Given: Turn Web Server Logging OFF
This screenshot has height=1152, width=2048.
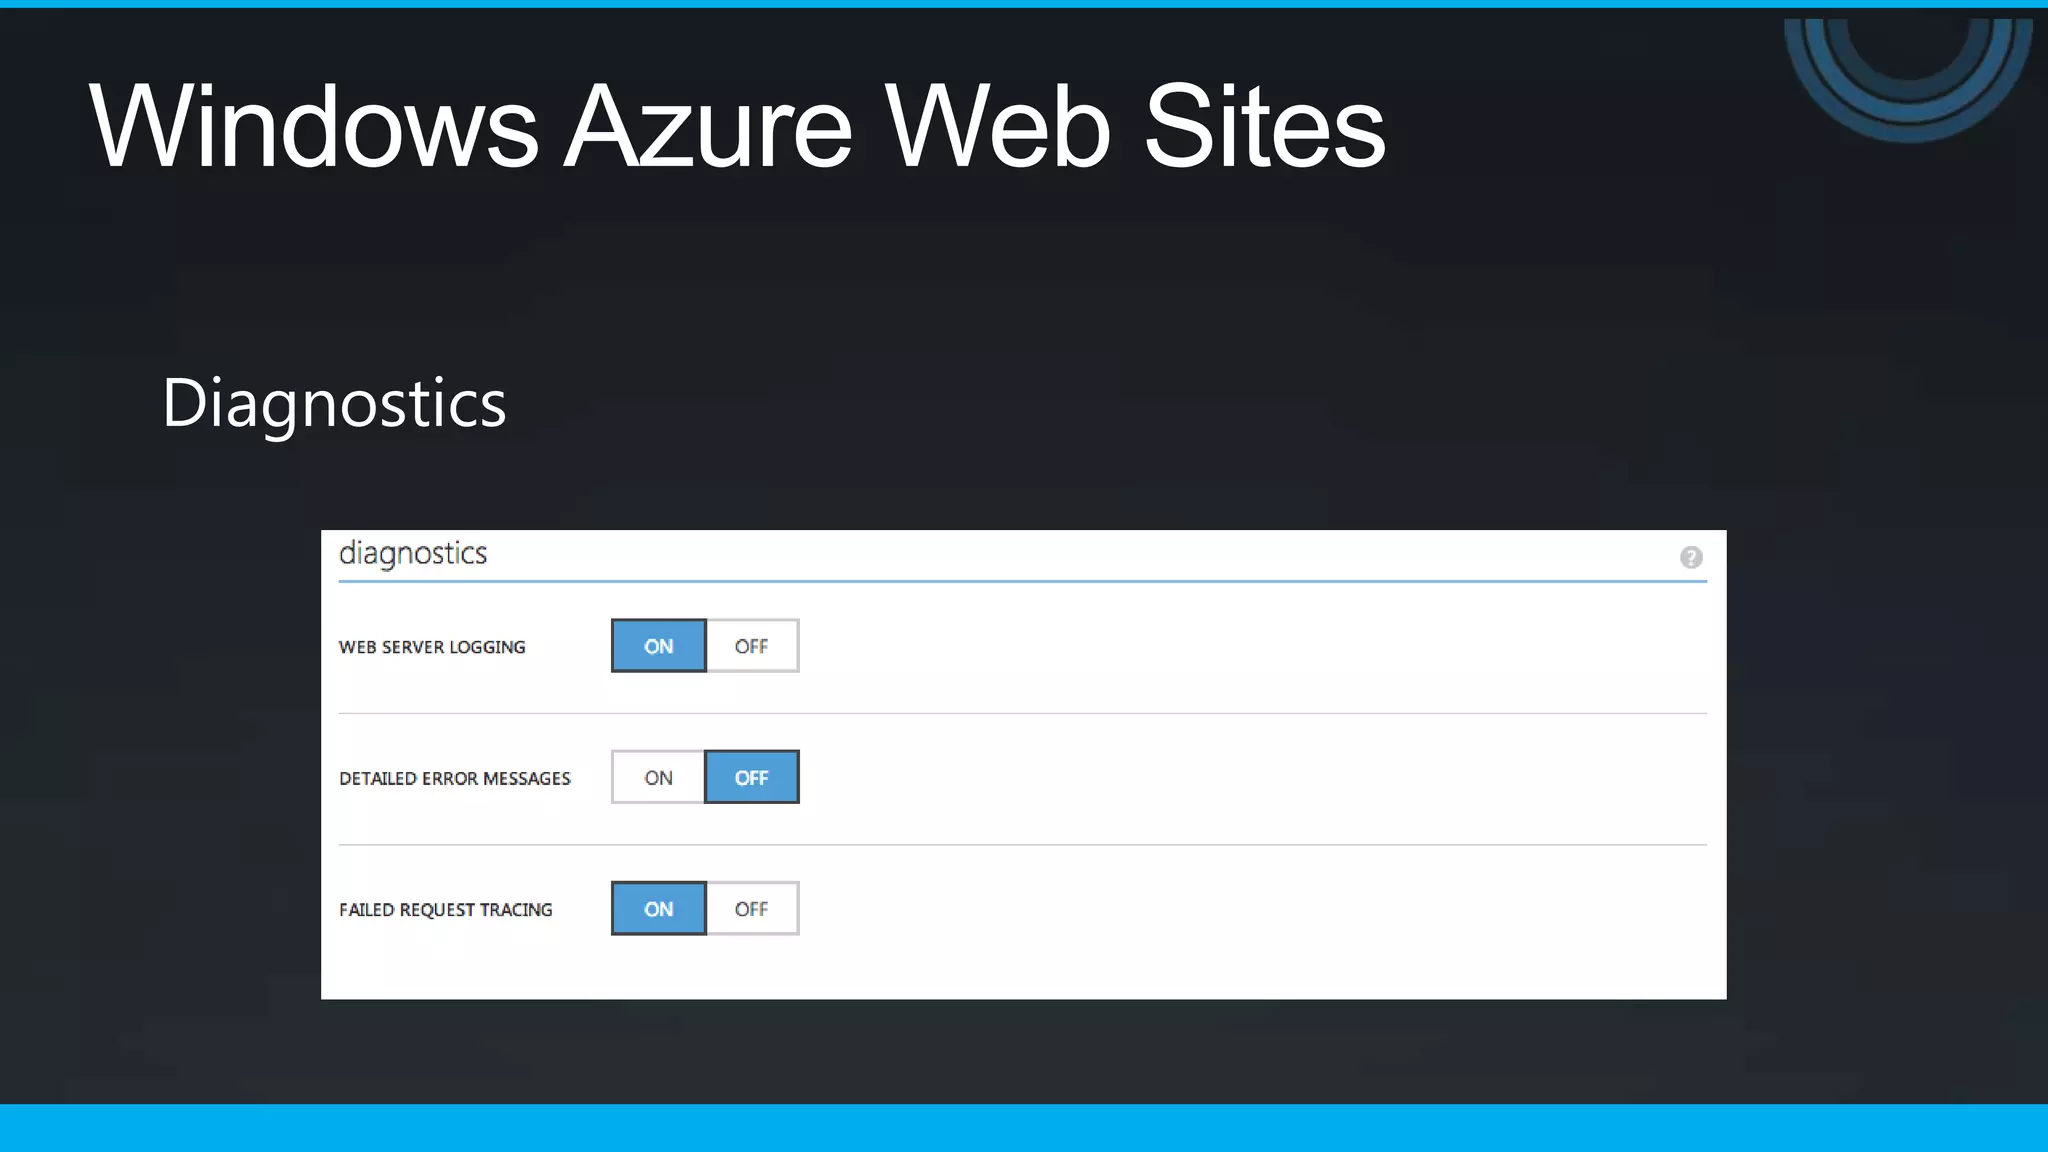Looking at the screenshot, I should click(752, 646).
